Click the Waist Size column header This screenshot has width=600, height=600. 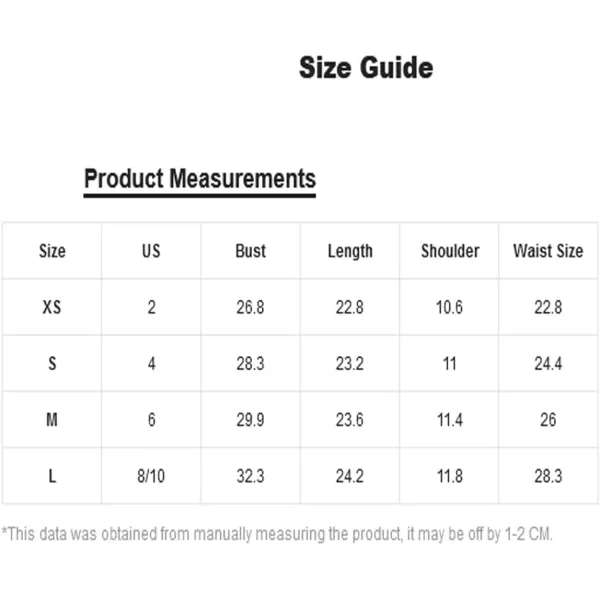click(548, 251)
